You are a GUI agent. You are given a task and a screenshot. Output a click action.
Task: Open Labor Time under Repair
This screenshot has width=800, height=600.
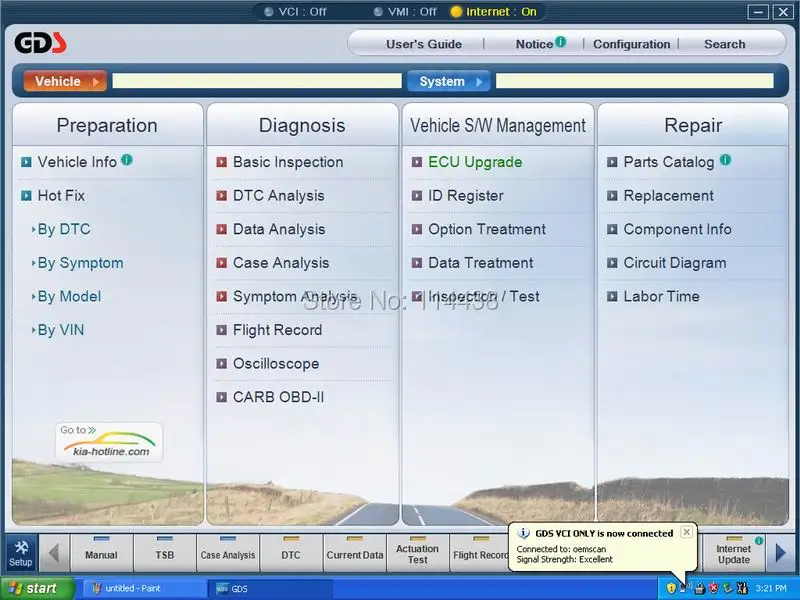pos(661,297)
